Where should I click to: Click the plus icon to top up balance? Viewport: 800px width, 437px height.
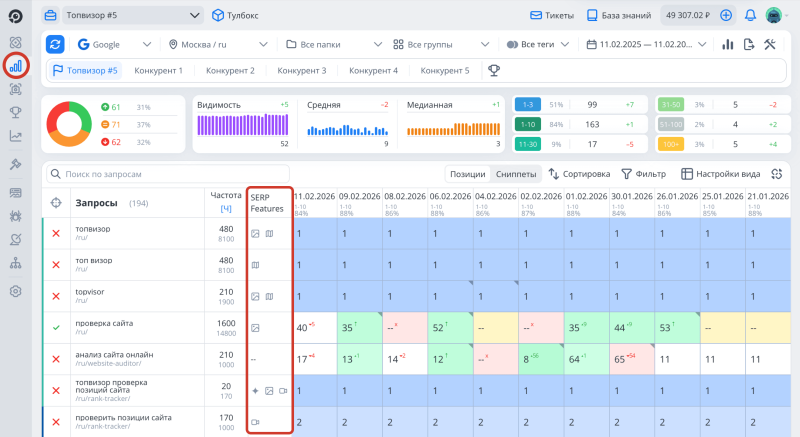coord(726,16)
